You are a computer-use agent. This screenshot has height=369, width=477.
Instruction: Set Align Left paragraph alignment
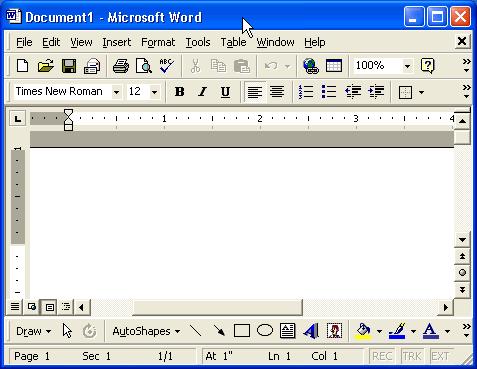[255, 92]
